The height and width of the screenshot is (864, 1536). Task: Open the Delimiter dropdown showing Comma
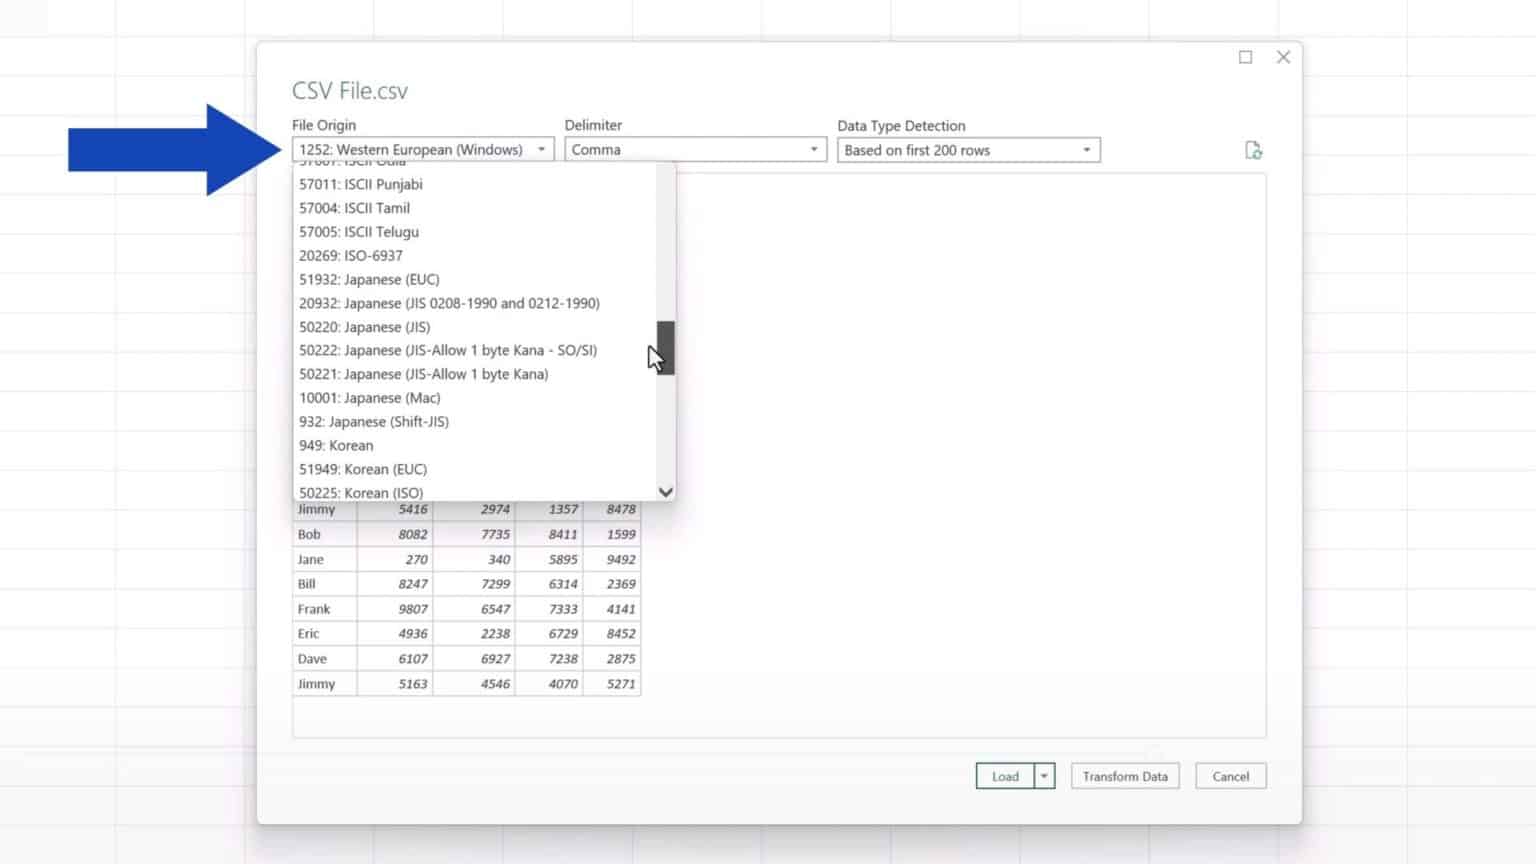[812, 149]
